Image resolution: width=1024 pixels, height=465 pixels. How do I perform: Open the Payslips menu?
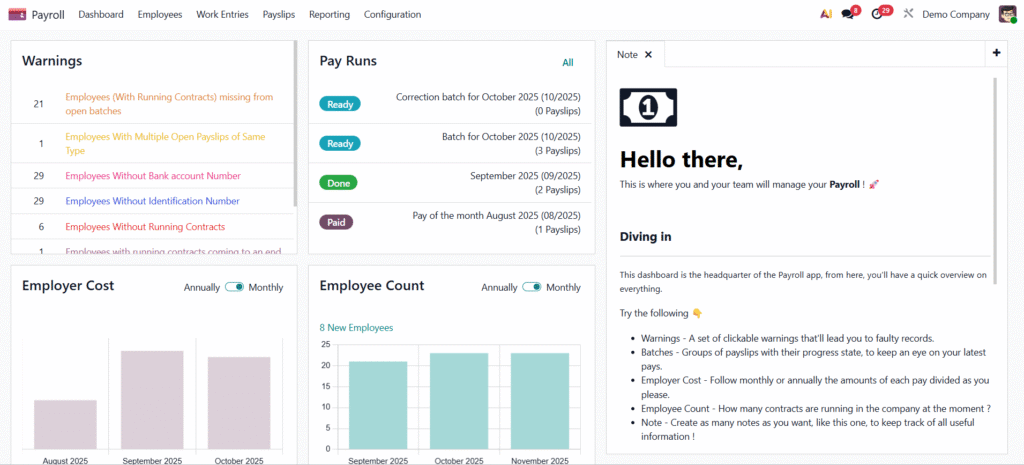pos(279,14)
